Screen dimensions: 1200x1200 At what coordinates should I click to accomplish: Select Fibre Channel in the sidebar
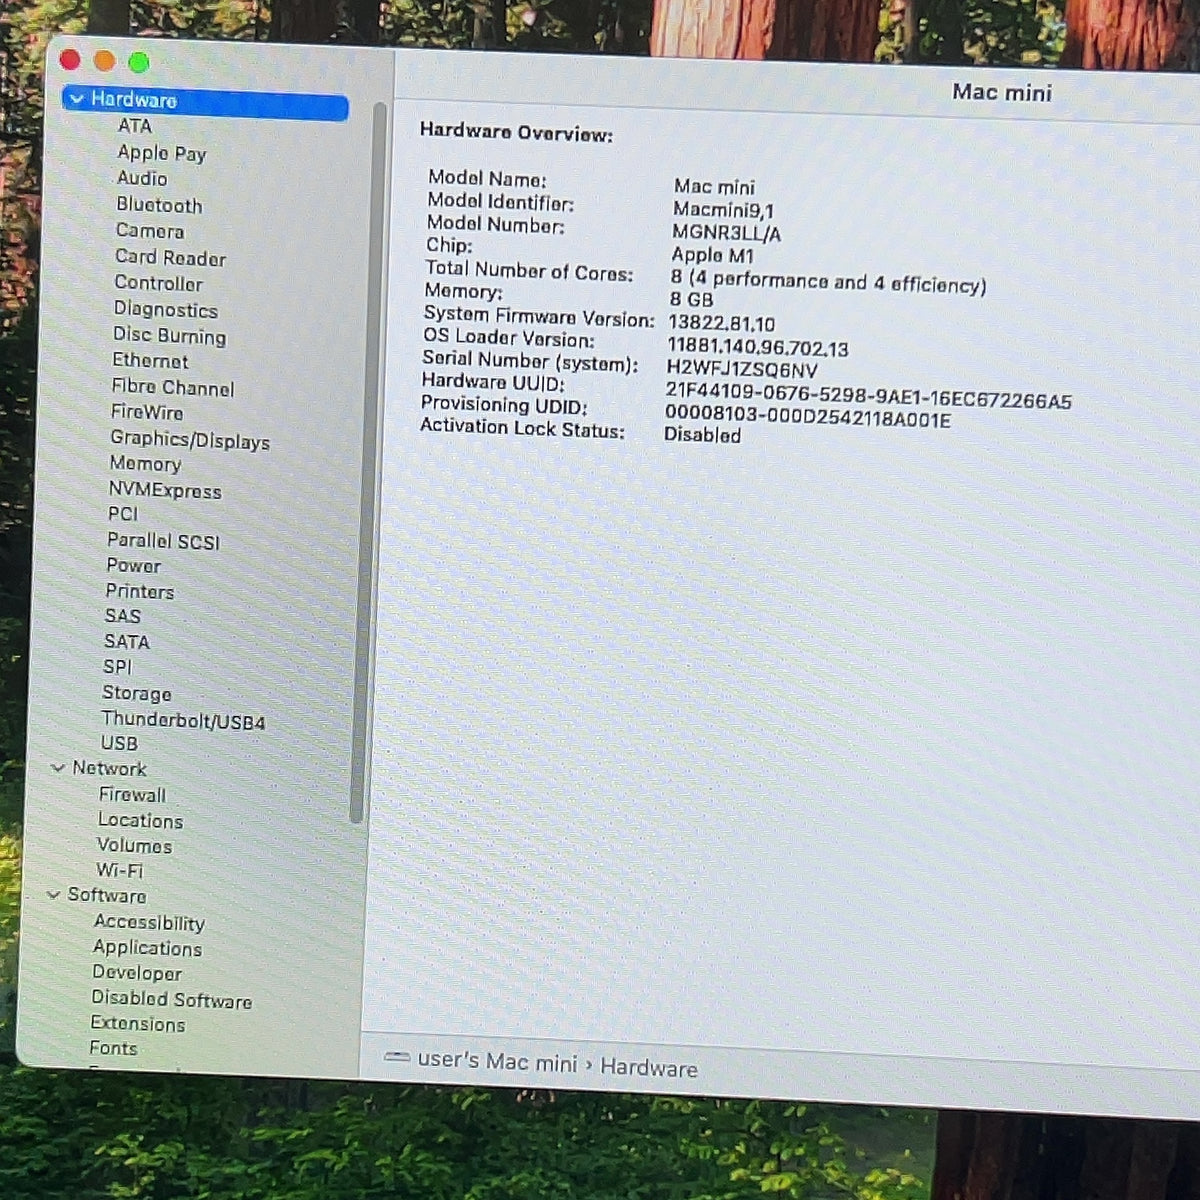172,388
